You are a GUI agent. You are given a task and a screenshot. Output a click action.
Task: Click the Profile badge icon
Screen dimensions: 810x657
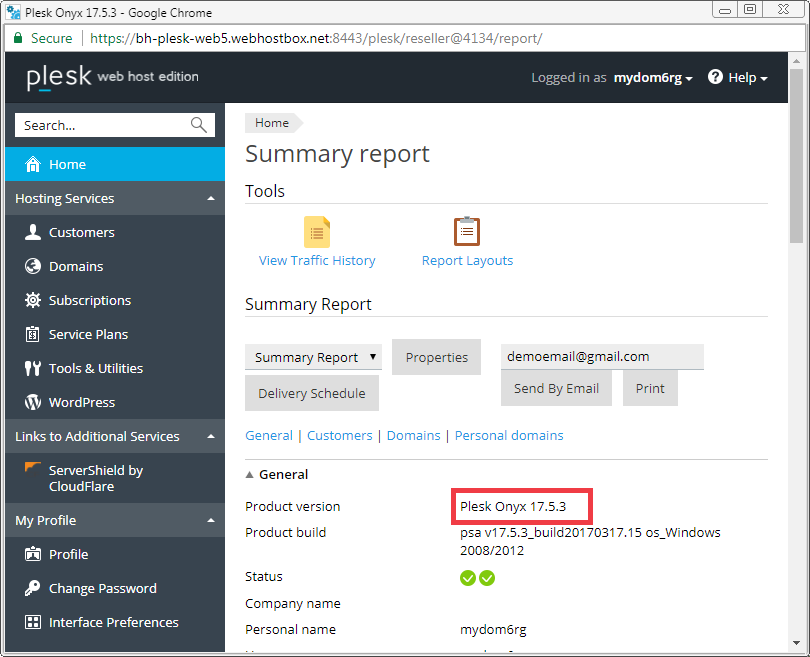pos(33,554)
